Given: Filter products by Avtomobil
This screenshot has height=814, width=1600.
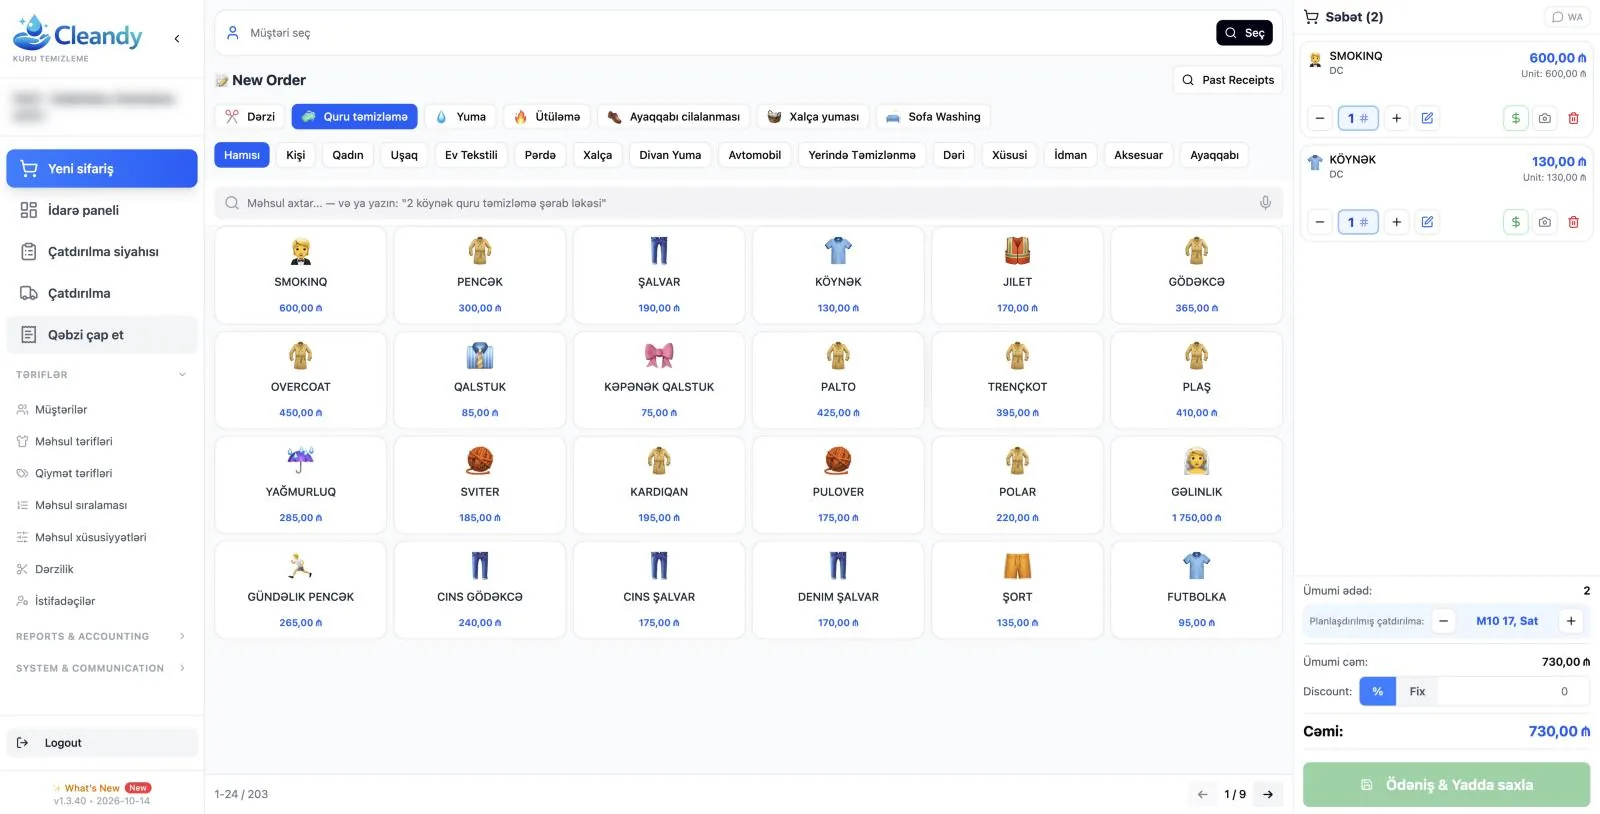Looking at the screenshot, I should (x=754, y=155).
